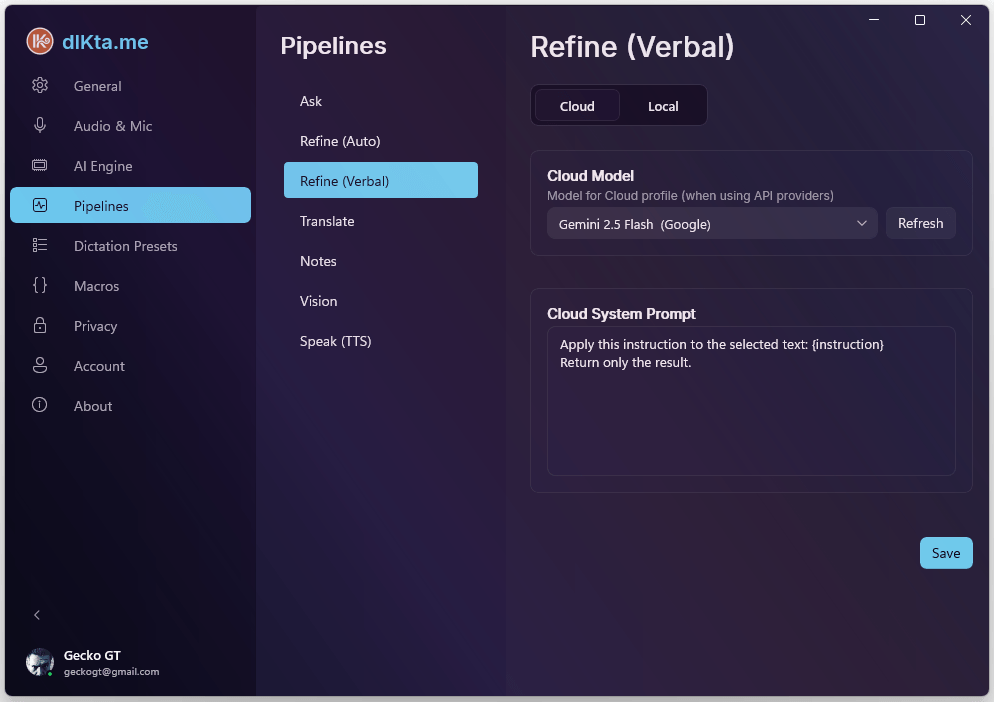Open the Speak (TTS) pipeline

pos(335,341)
